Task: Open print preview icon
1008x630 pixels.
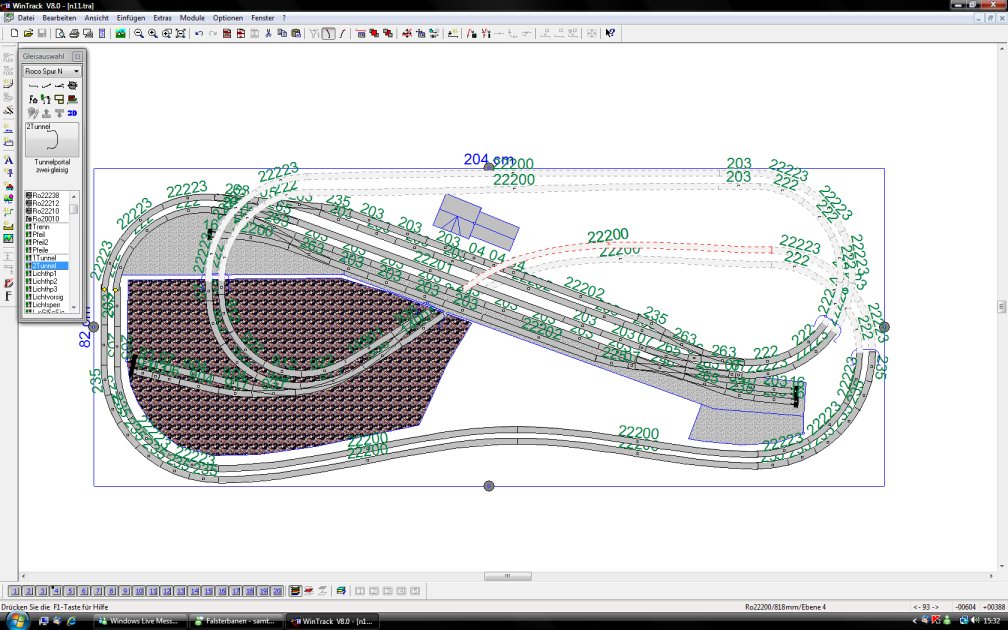Action: point(60,33)
